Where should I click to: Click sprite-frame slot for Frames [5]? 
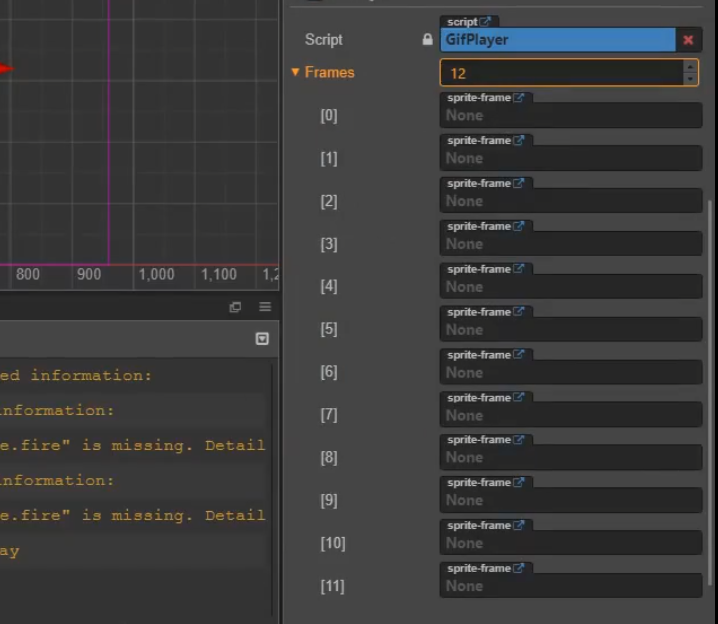(571, 329)
